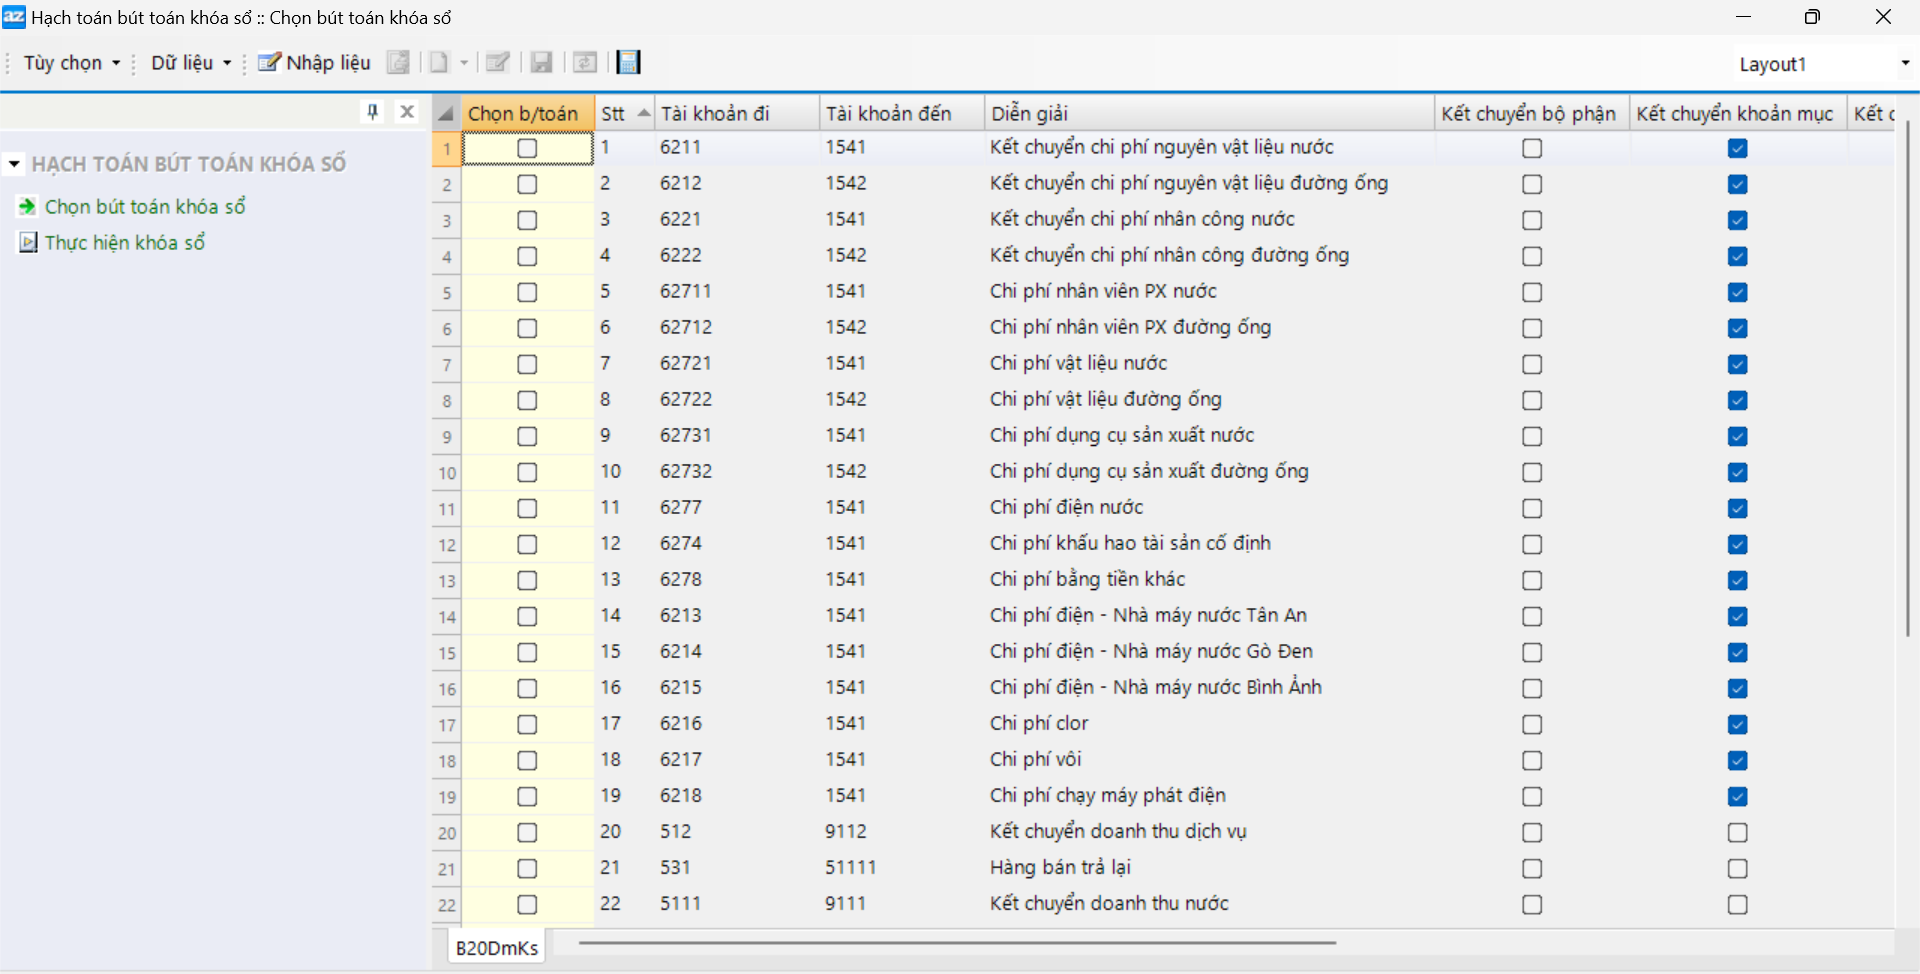Click the new document toolbar icon
The height and width of the screenshot is (974, 1920).
pyautogui.click(x=439, y=63)
